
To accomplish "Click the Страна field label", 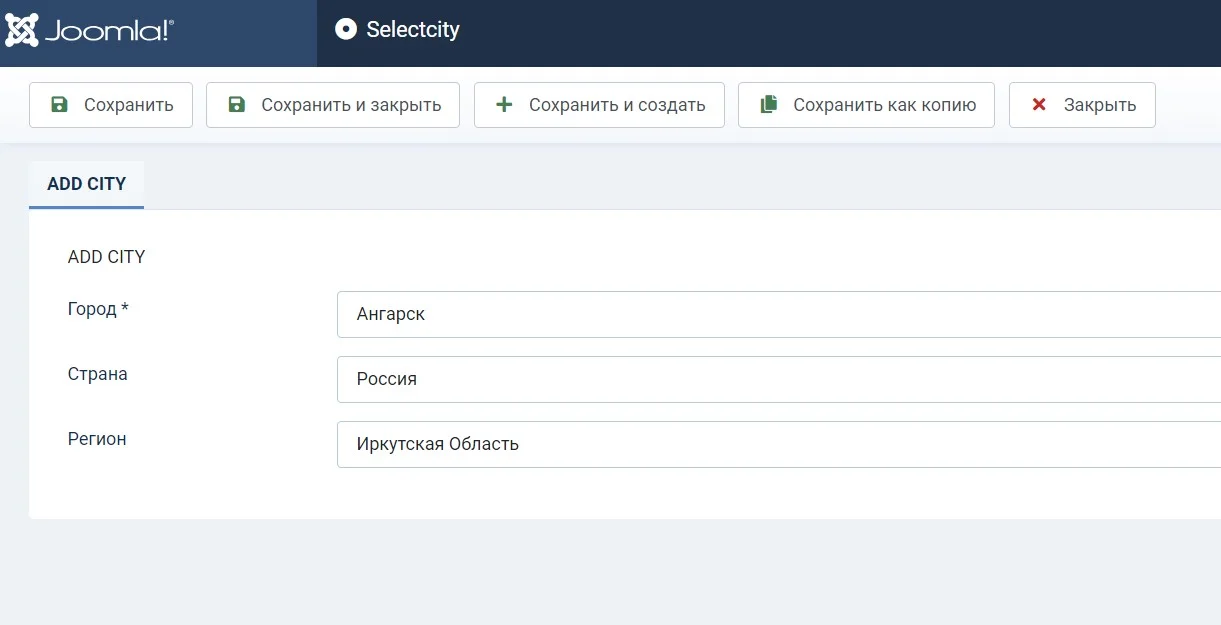I will tap(98, 374).
